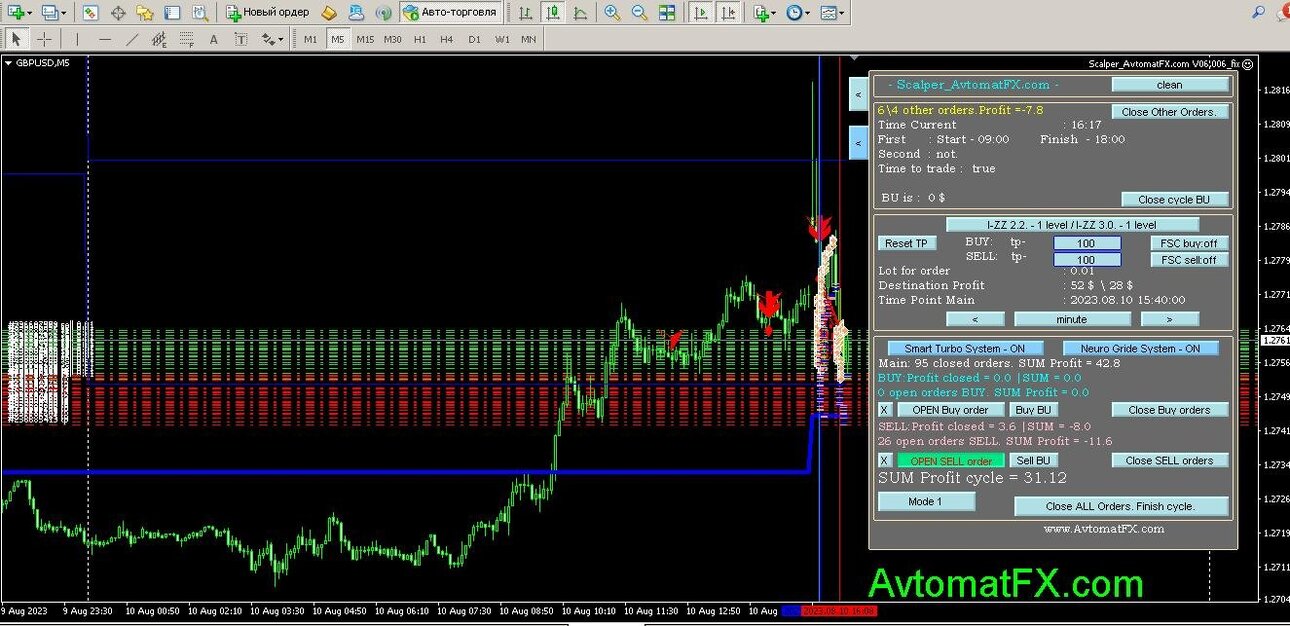Click triangle next to GBPUSD,M5 title
Screen dimensions: 1290x626
coord(9,63)
